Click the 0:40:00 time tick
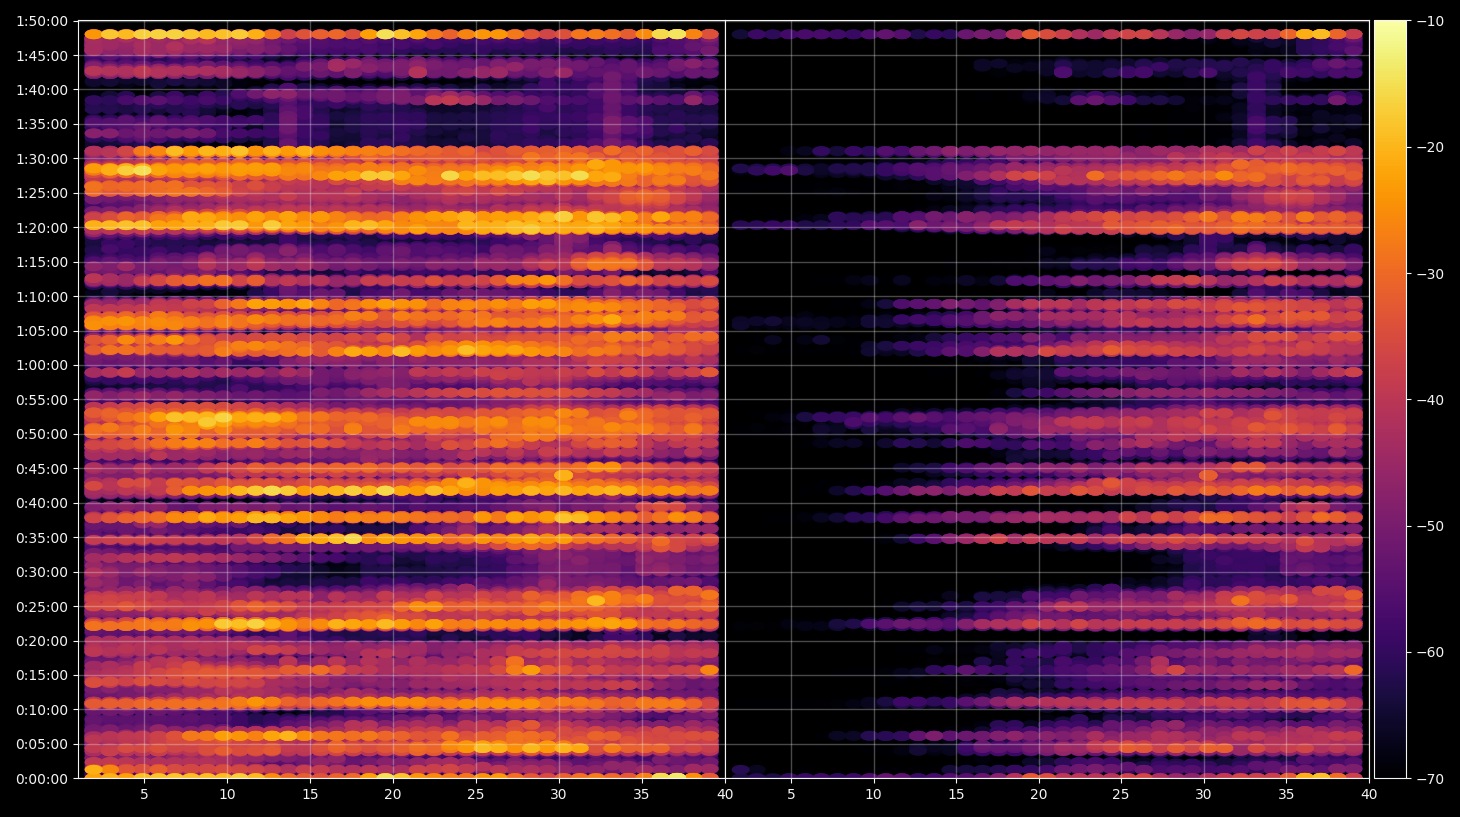Image resolution: width=1460 pixels, height=817 pixels. click(x=42, y=503)
